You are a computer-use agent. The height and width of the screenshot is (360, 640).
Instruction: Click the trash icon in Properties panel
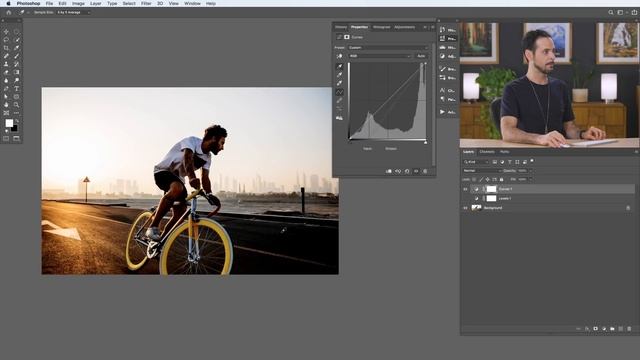click(425, 171)
